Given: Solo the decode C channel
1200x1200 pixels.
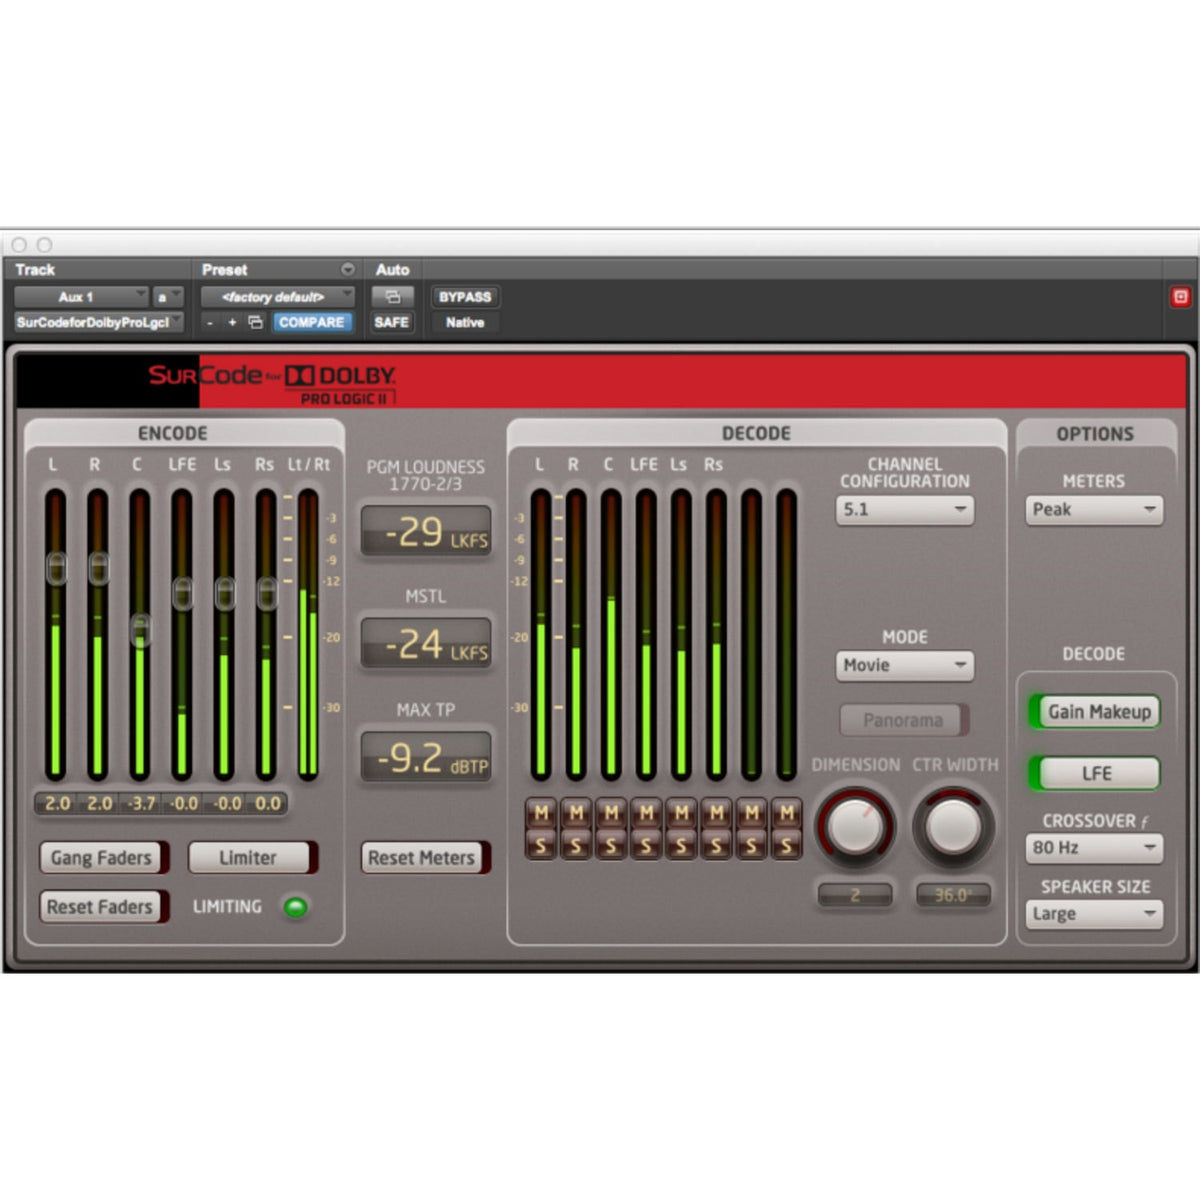Looking at the screenshot, I should (611, 845).
